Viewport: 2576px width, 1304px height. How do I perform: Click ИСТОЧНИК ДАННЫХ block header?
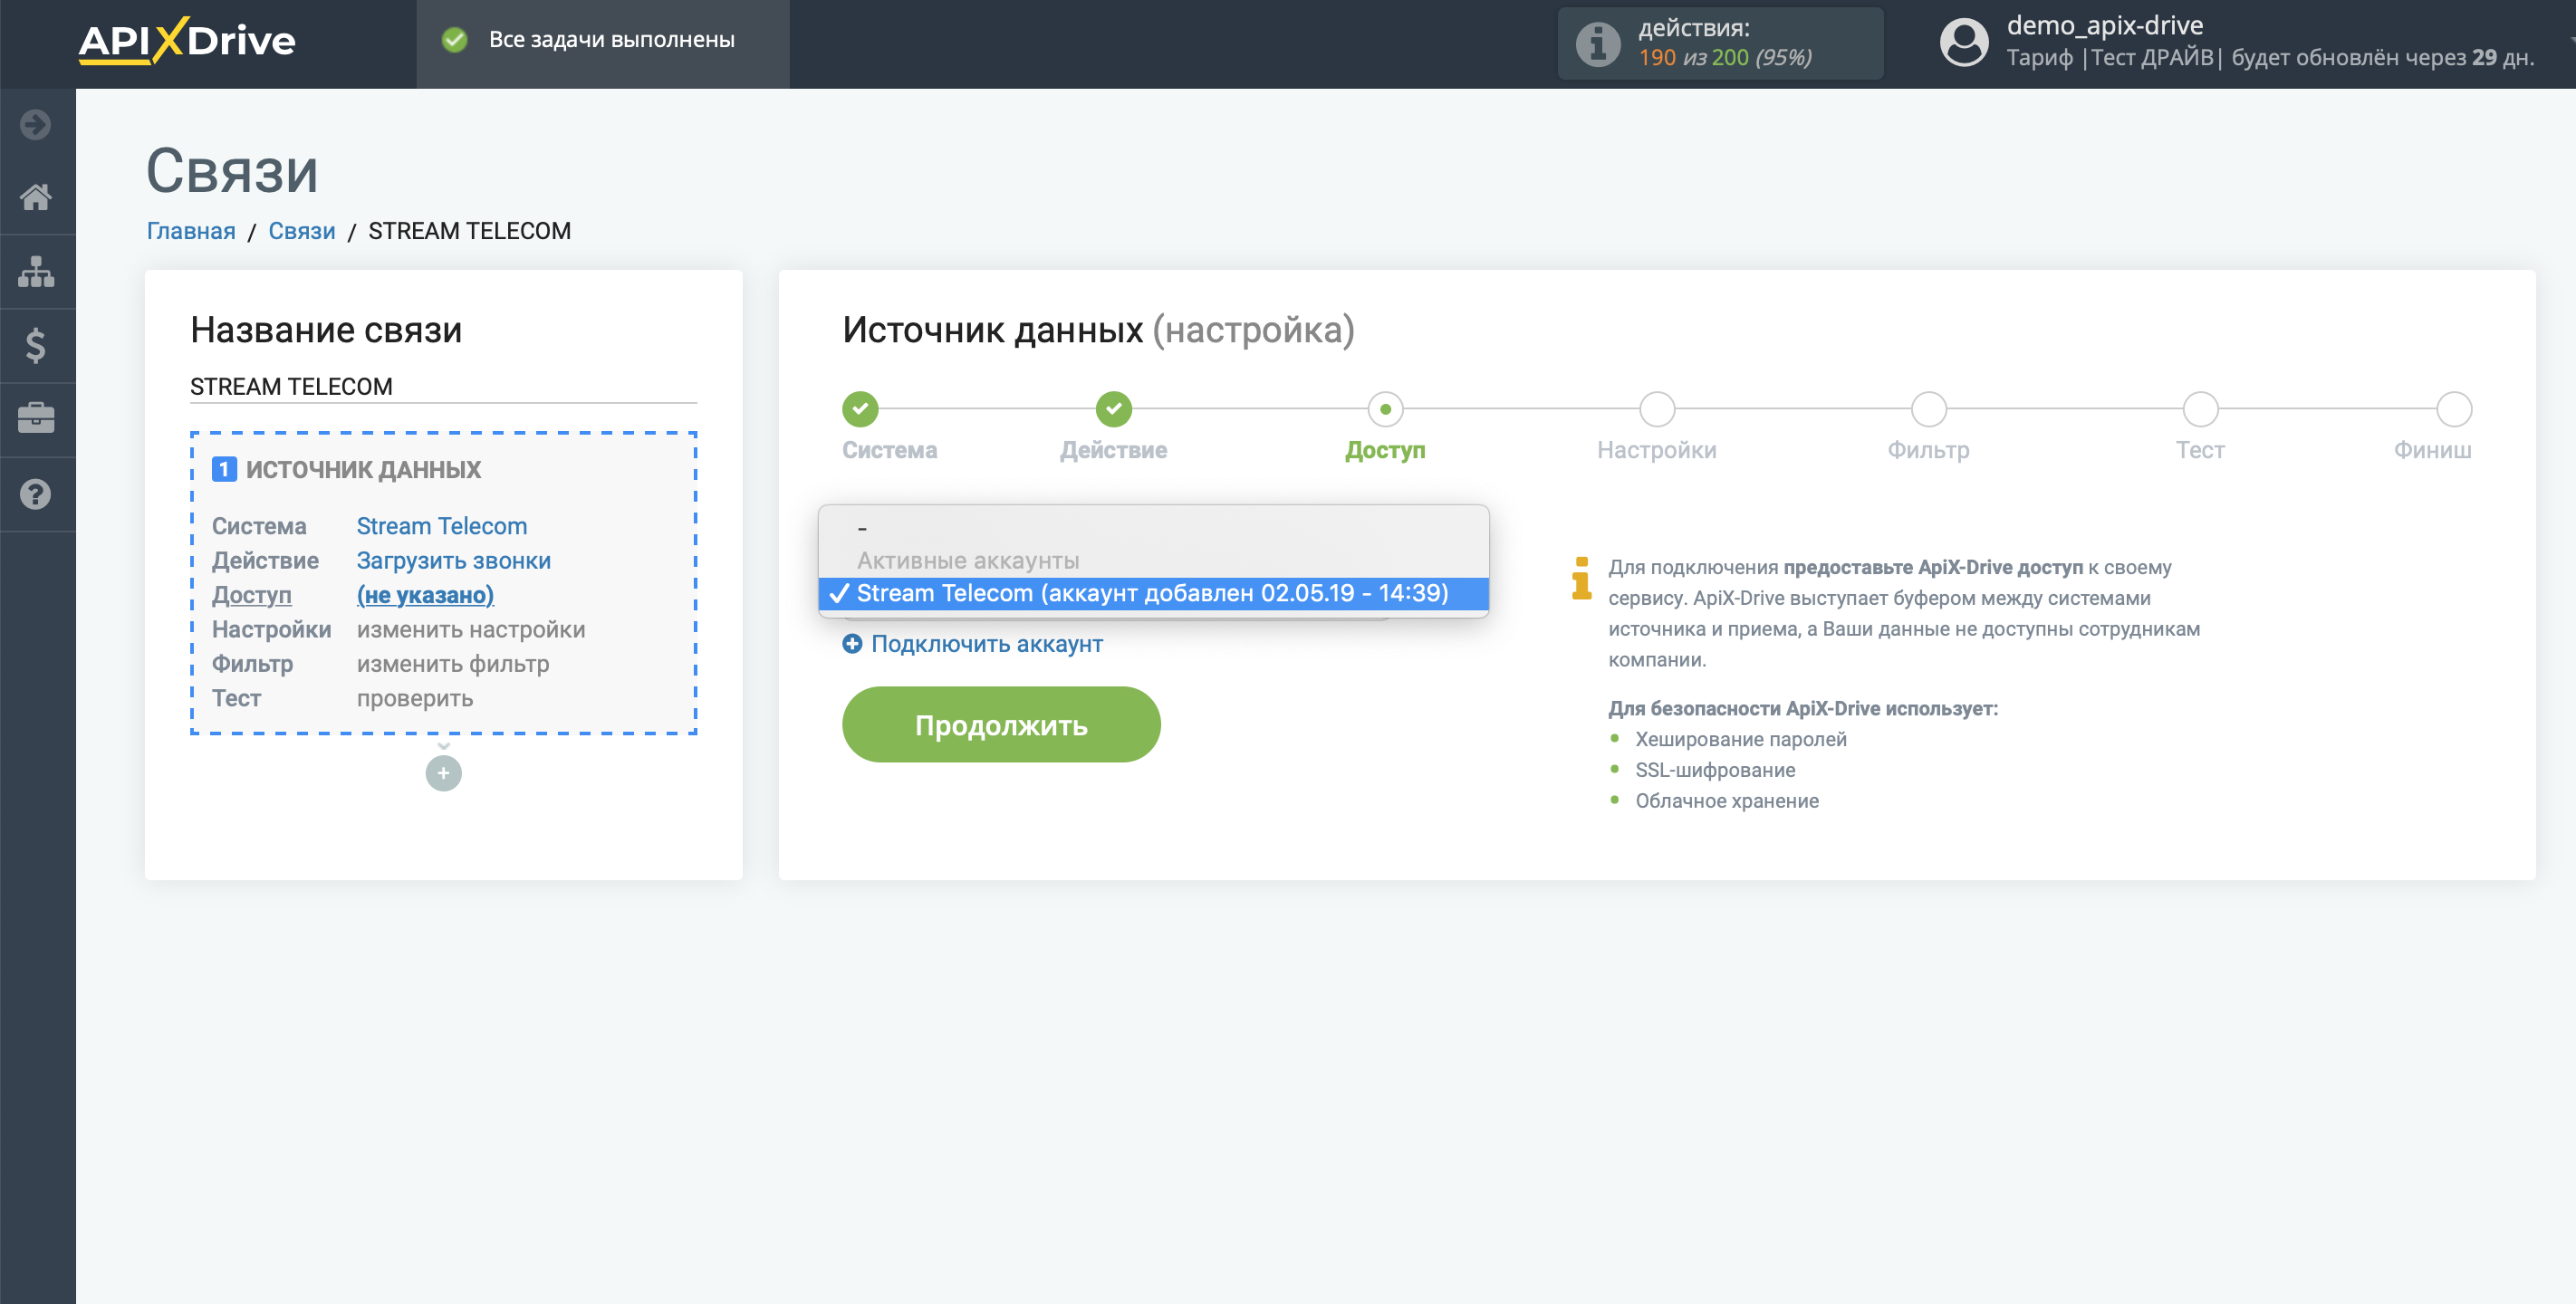point(363,470)
